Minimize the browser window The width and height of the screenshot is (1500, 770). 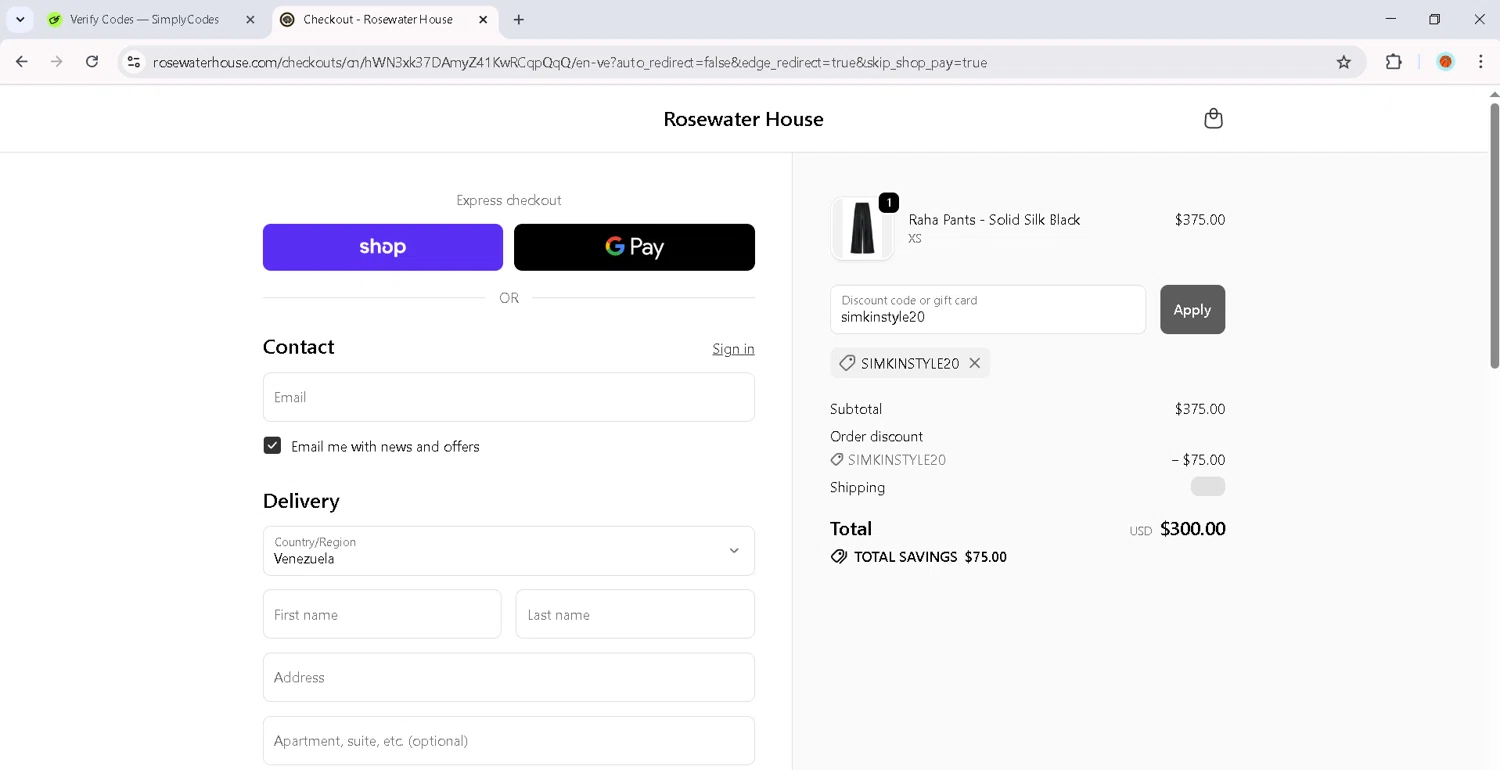pyautogui.click(x=1391, y=19)
